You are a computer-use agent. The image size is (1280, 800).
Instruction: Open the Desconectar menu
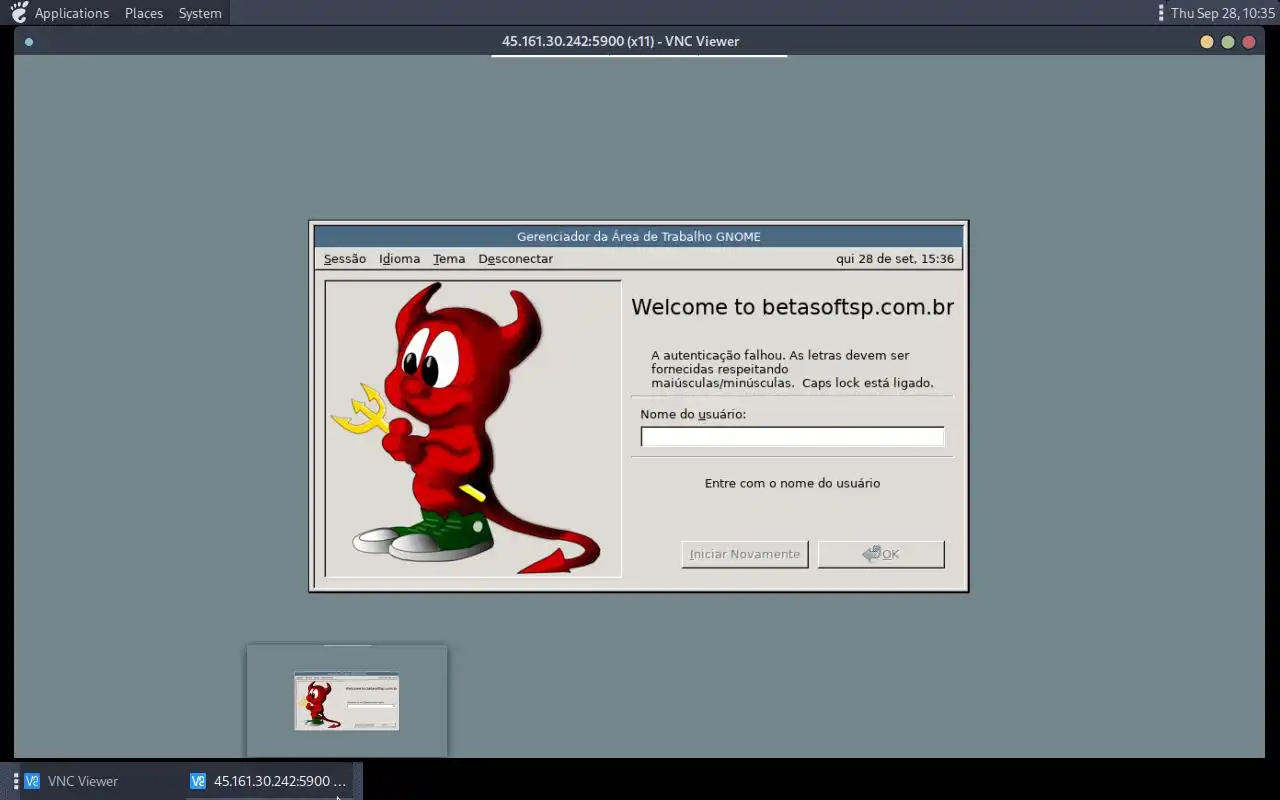[x=515, y=259]
